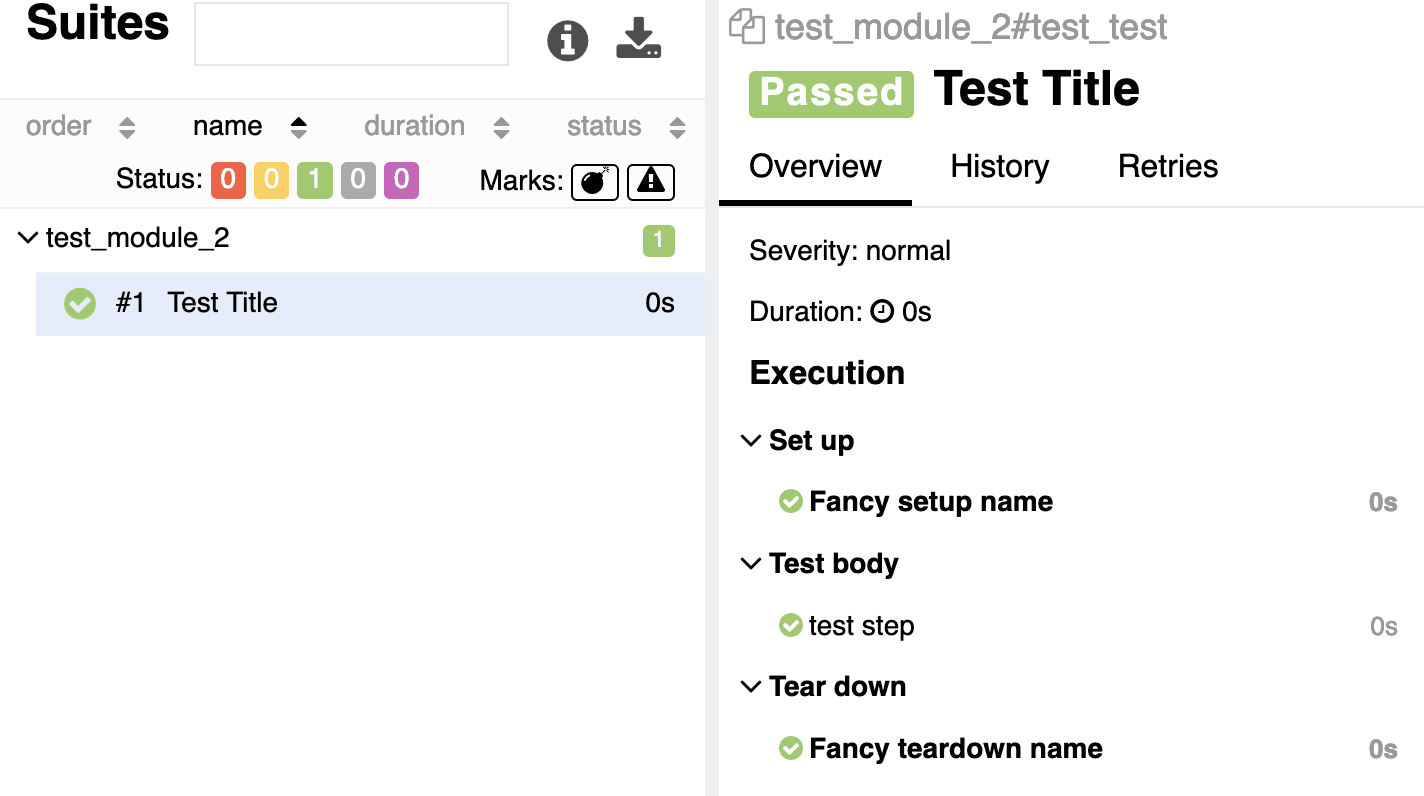Click the suites search input field
Image resolution: width=1424 pixels, height=796 pixels.
351,34
